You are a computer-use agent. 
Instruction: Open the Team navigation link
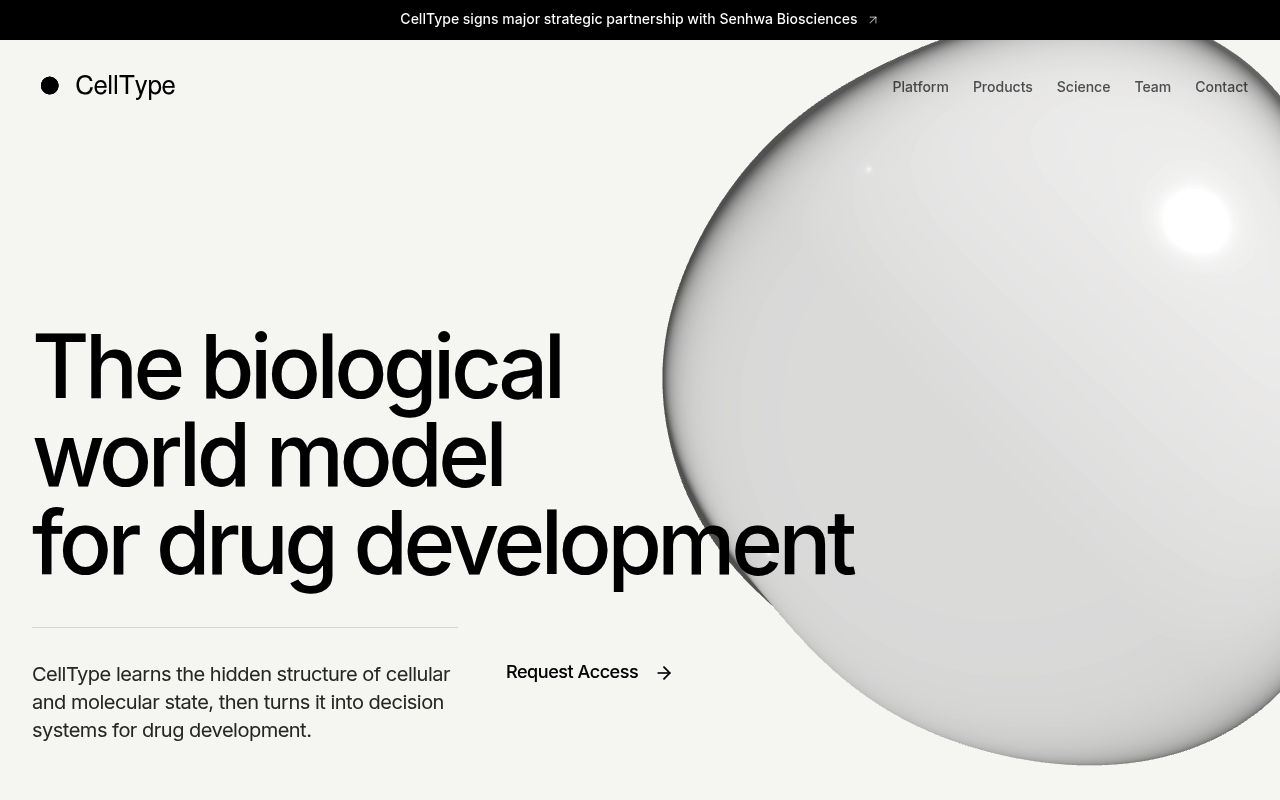click(x=1152, y=87)
